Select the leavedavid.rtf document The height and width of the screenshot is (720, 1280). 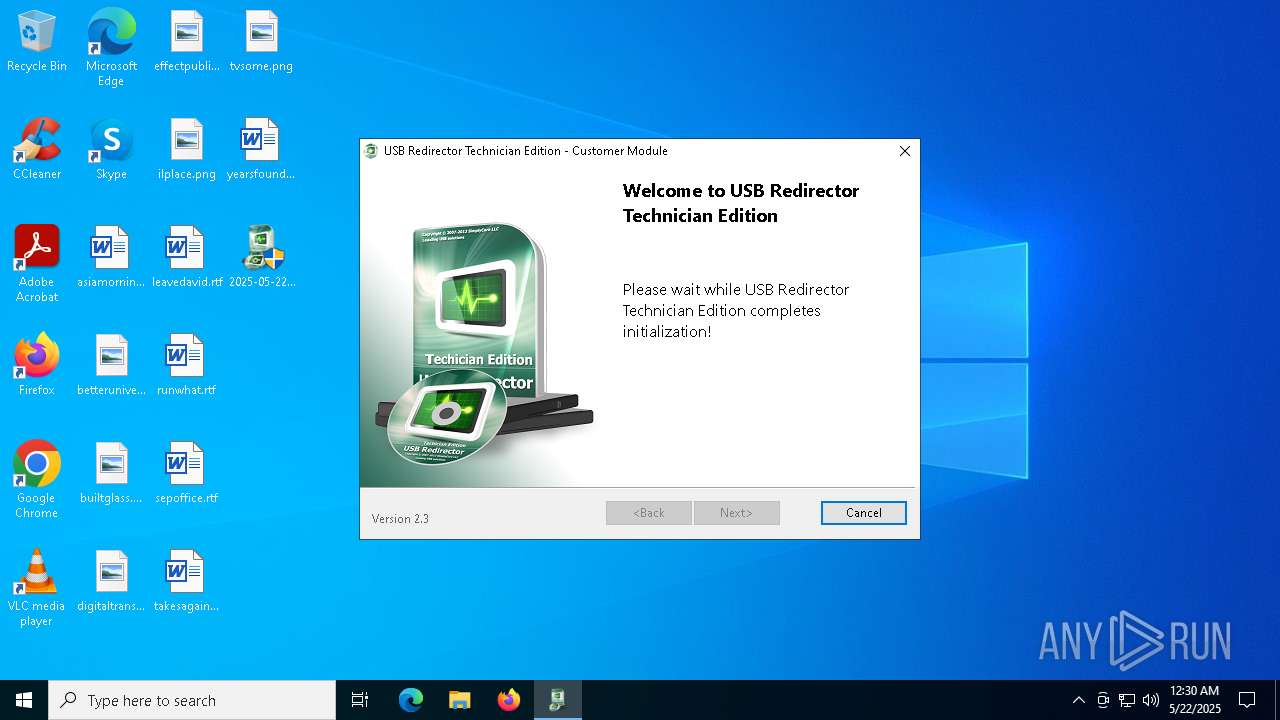click(187, 258)
